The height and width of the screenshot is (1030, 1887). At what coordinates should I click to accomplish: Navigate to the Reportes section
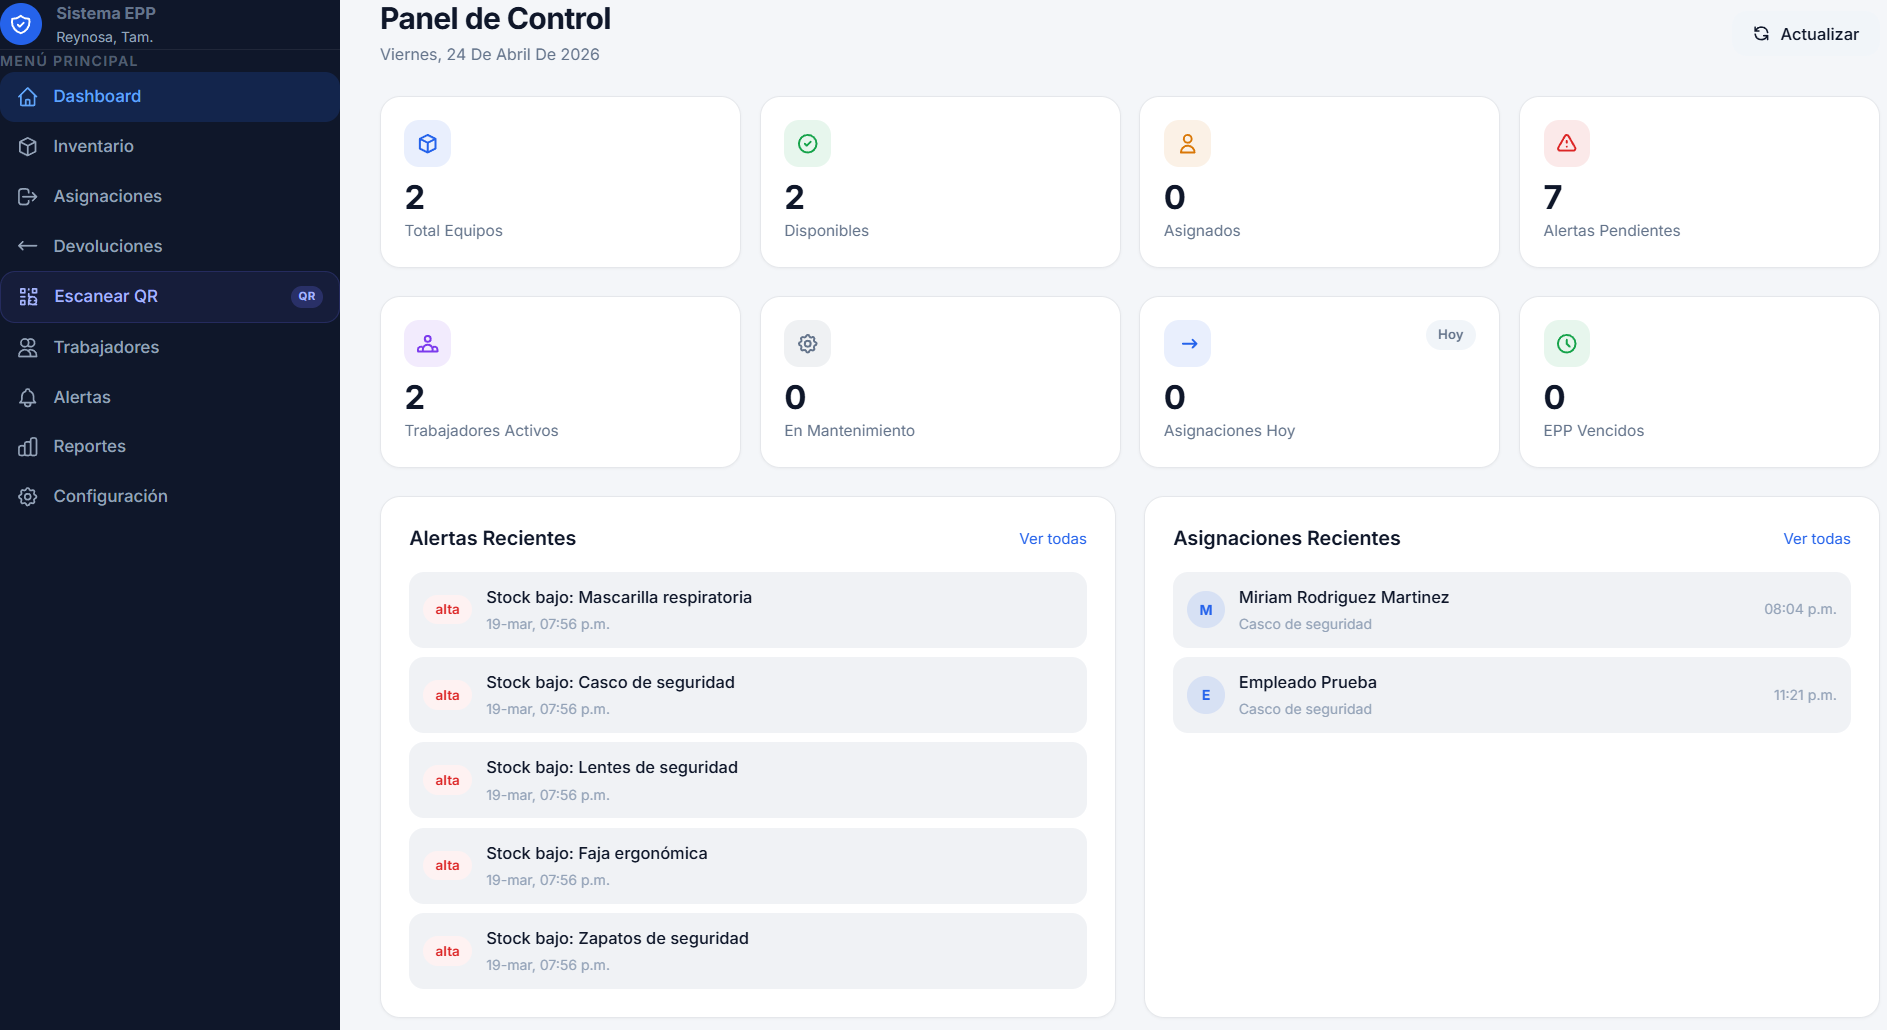[x=89, y=446]
